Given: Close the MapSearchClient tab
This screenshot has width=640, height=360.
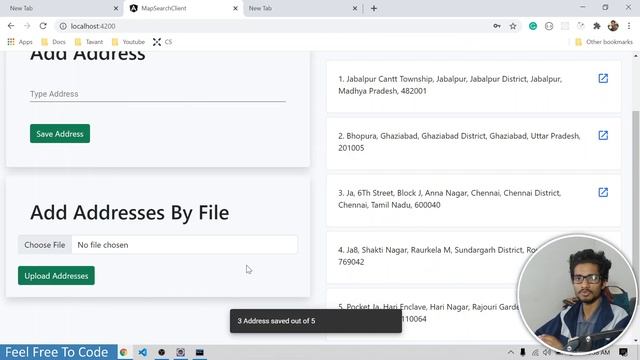Looking at the screenshot, I should tap(235, 8).
